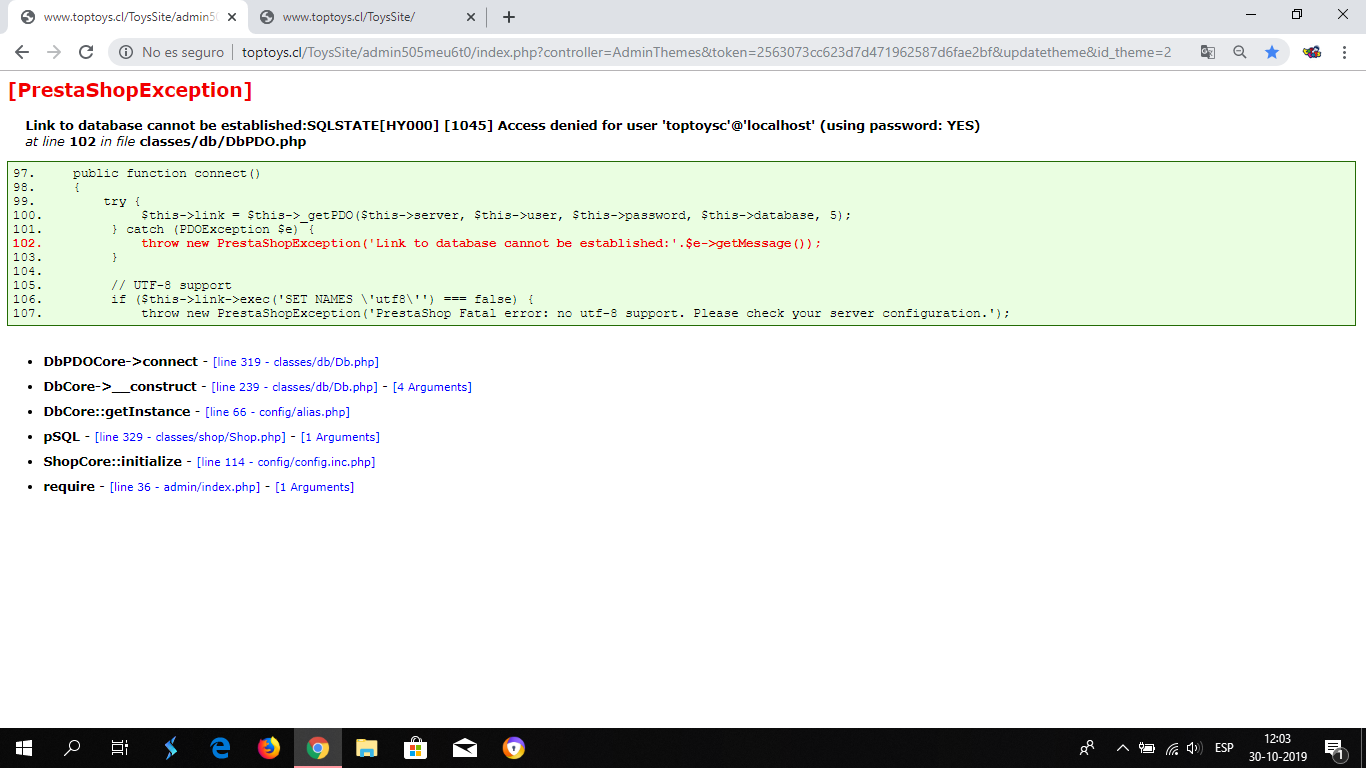
Task: Click the 'Link to database cannot be established' message
Action: pyautogui.click(x=502, y=126)
